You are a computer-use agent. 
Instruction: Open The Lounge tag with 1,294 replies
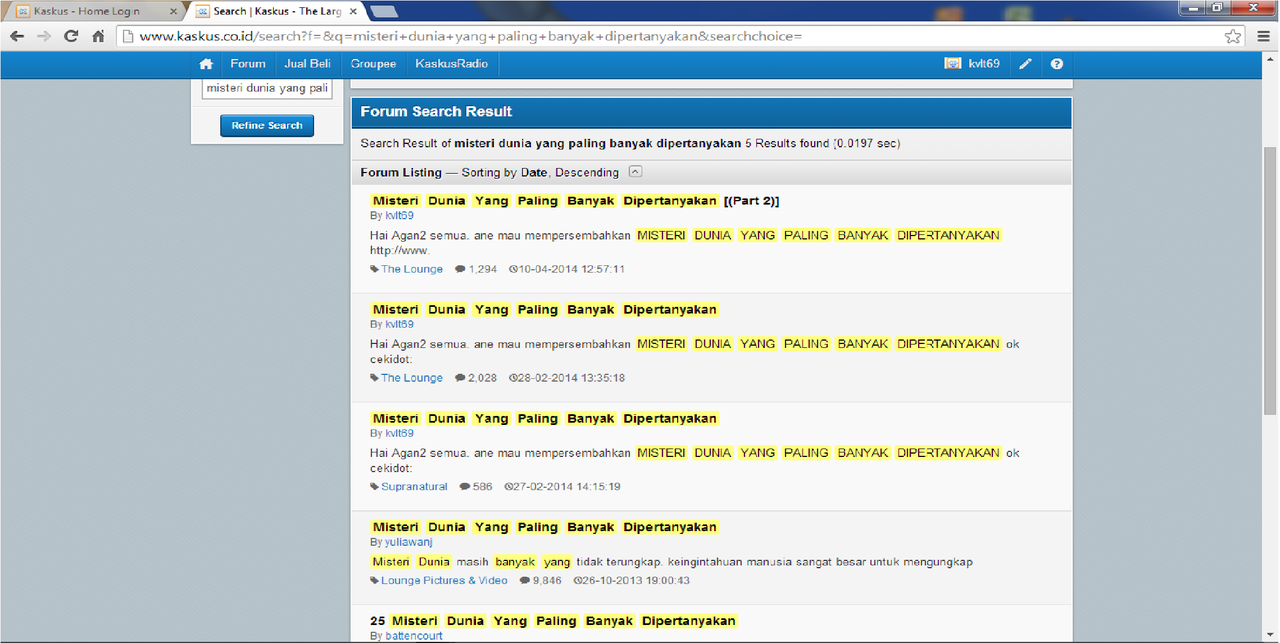412,269
